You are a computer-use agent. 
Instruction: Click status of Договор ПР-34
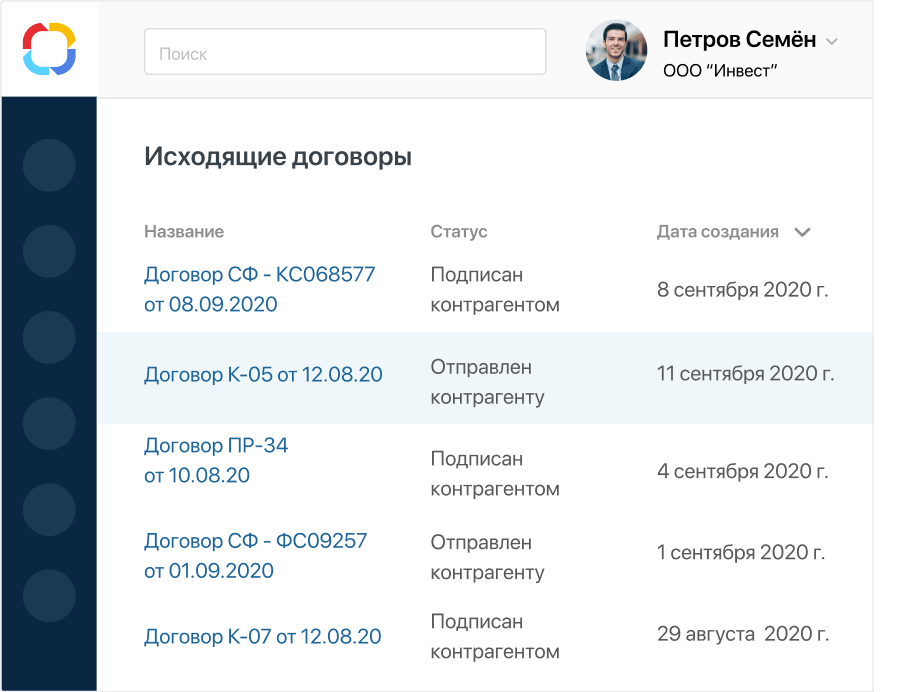[495, 474]
